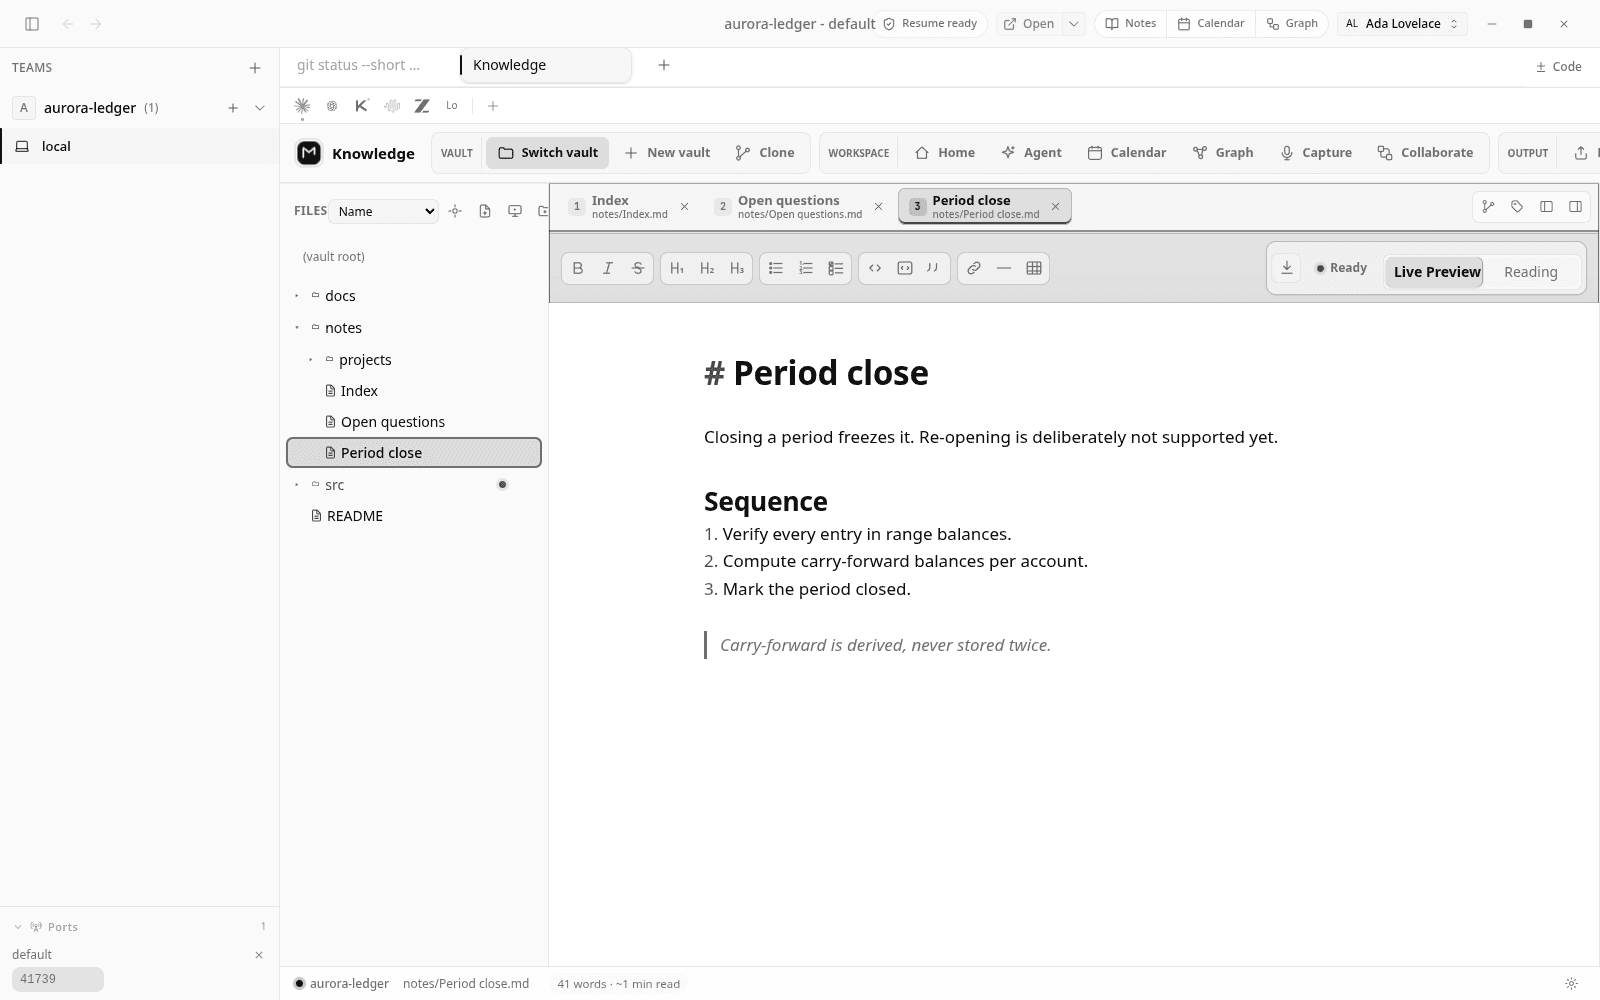The image size is (1600, 1000).
Task: Insert a table
Action: 1034,268
